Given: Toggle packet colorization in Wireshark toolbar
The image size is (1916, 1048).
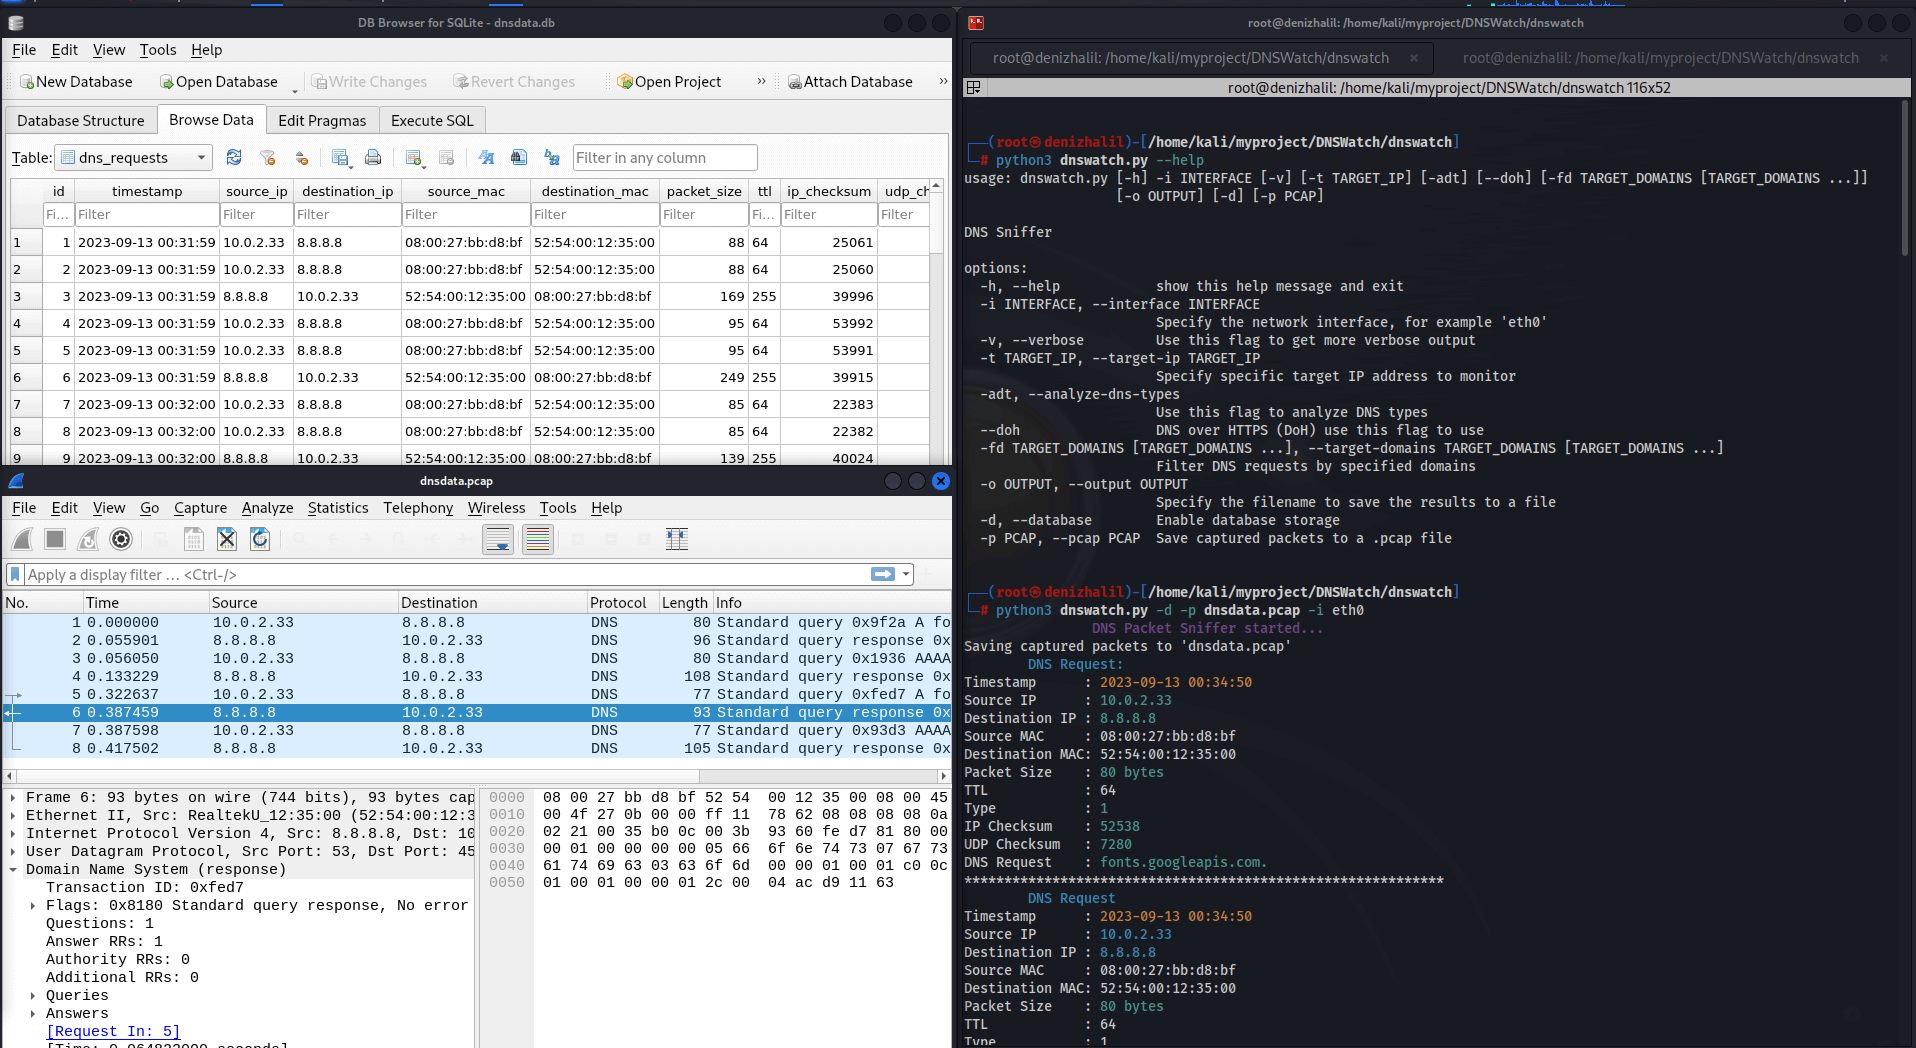Looking at the screenshot, I should pos(538,539).
